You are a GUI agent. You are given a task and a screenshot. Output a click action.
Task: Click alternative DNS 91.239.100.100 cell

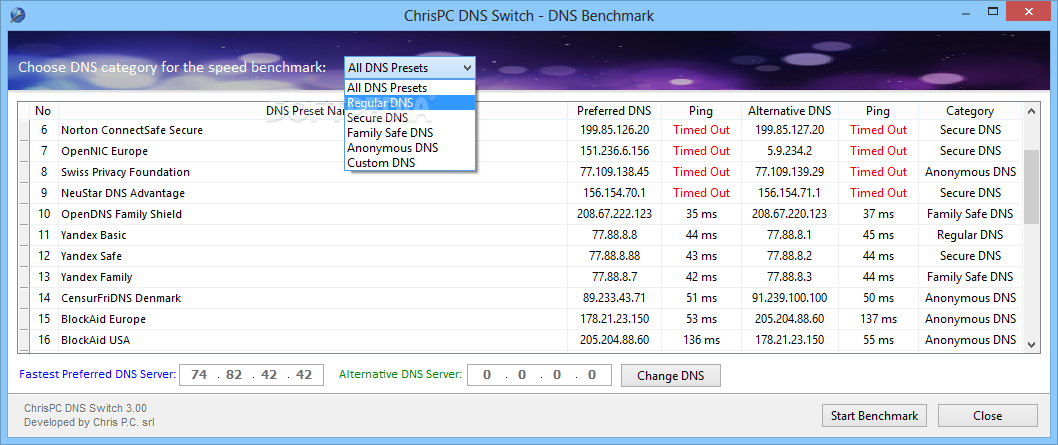(x=789, y=298)
